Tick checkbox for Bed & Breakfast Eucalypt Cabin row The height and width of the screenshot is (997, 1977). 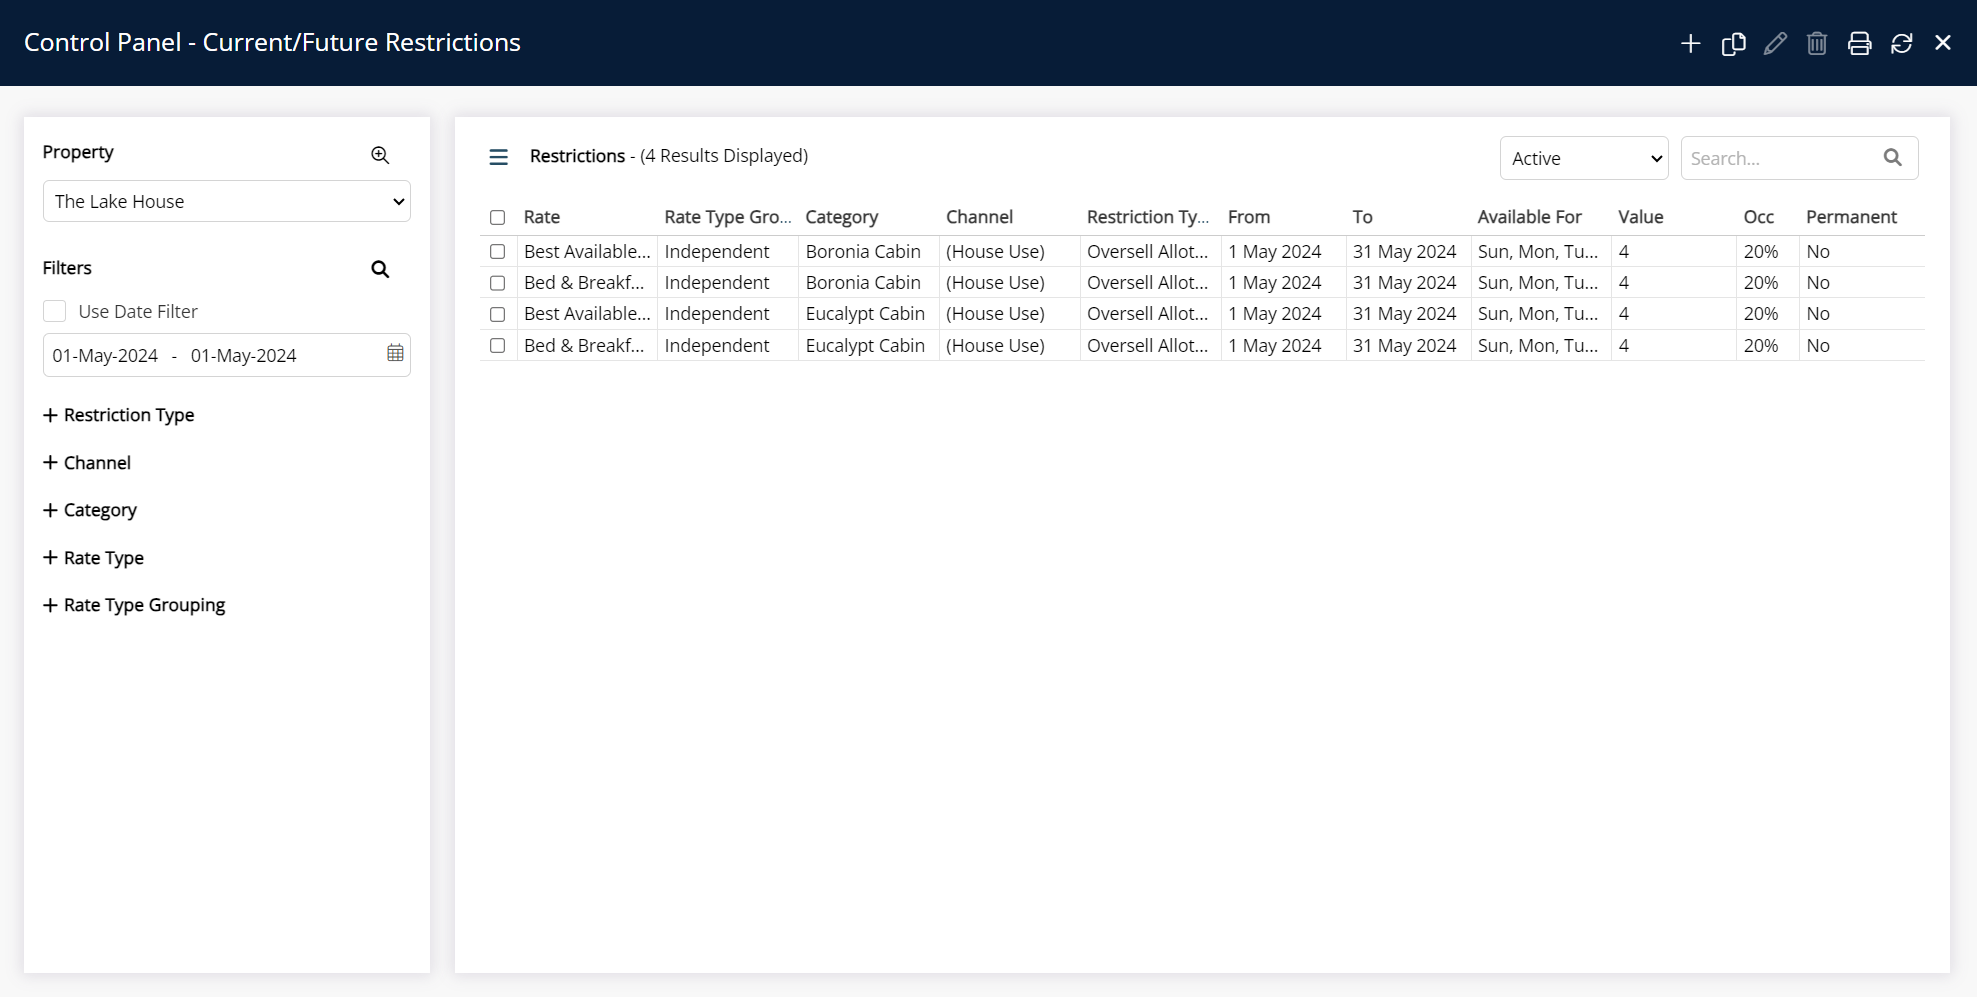pyautogui.click(x=497, y=346)
